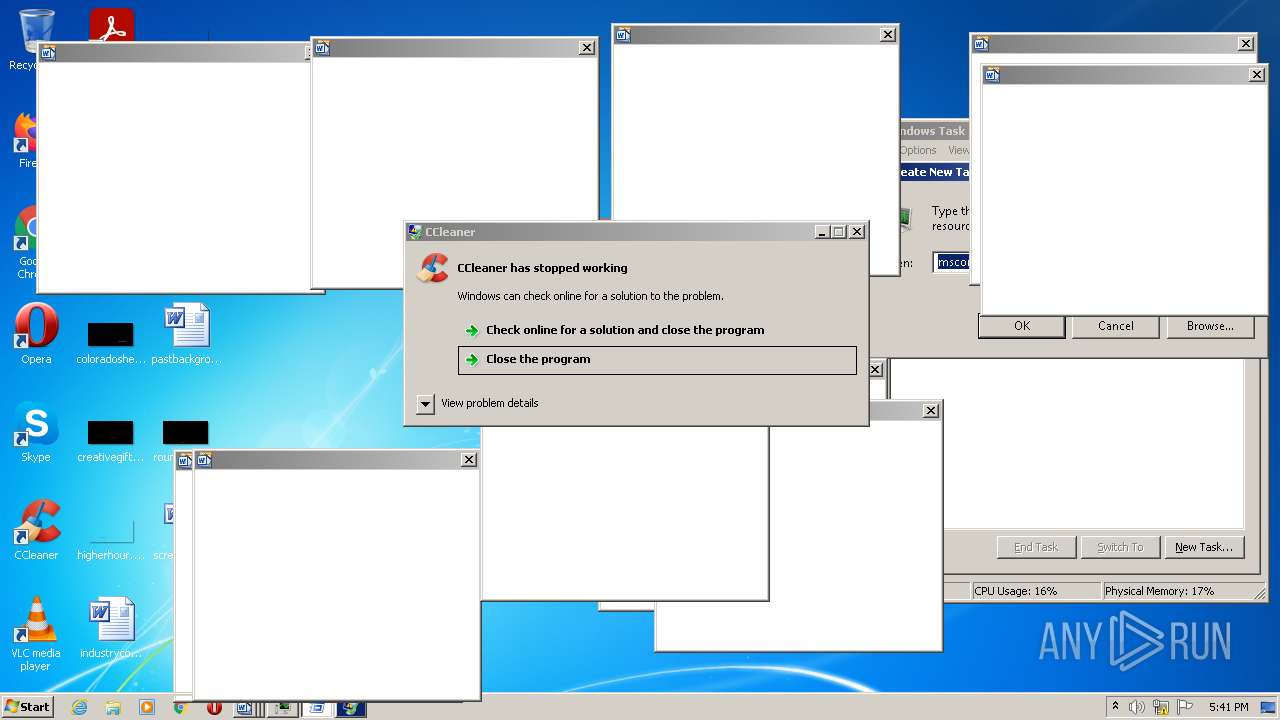Click the 5:41 PM clock
The height and width of the screenshot is (720, 1280).
coord(1228,707)
